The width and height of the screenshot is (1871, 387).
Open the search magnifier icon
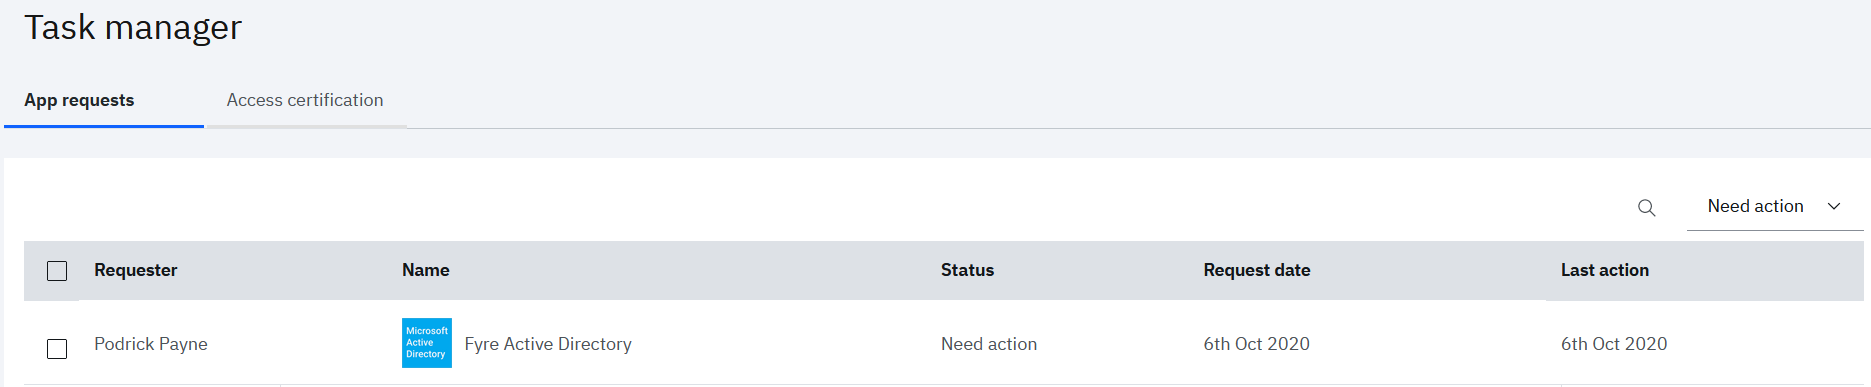pos(1646,208)
